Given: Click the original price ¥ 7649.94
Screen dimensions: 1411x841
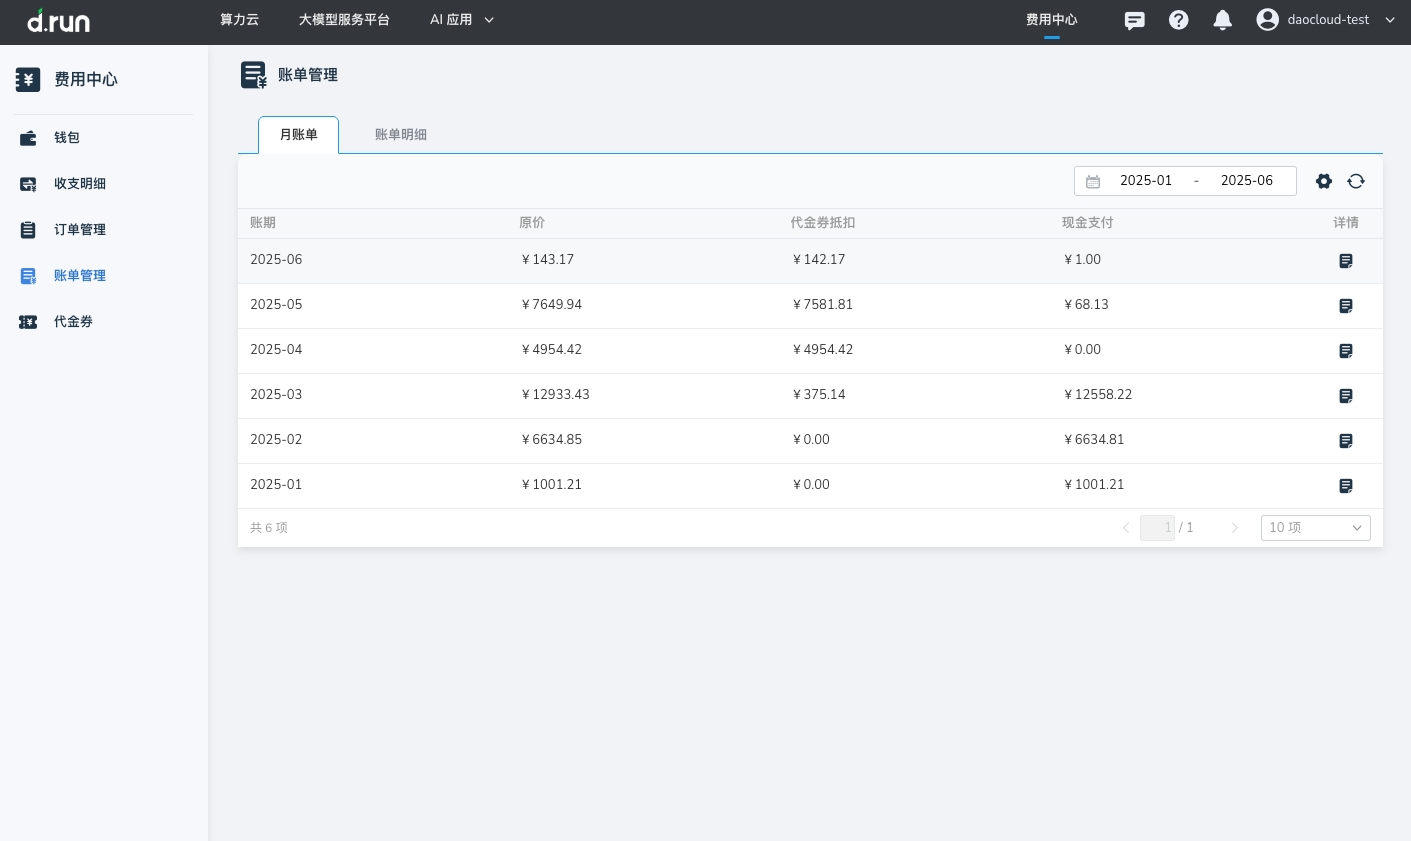Looking at the screenshot, I should (551, 305).
